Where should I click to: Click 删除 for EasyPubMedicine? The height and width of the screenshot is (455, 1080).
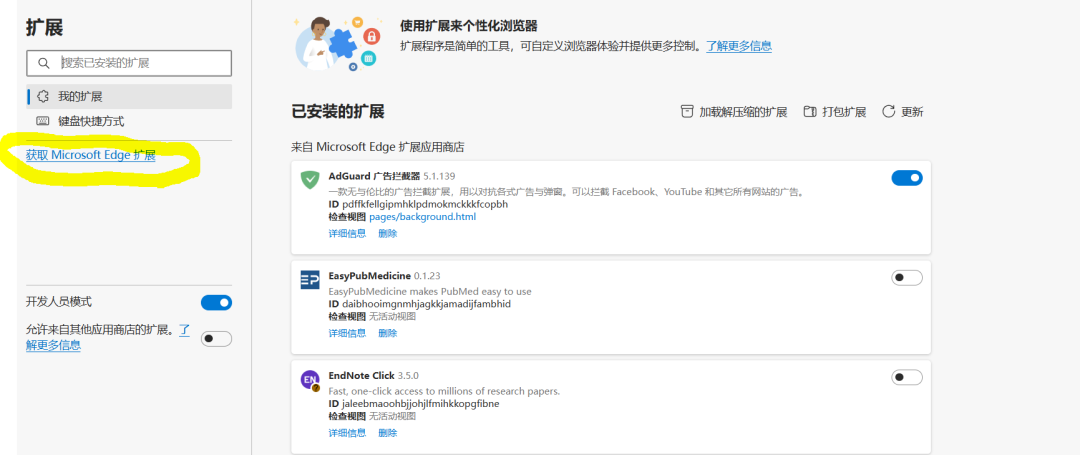tap(388, 333)
